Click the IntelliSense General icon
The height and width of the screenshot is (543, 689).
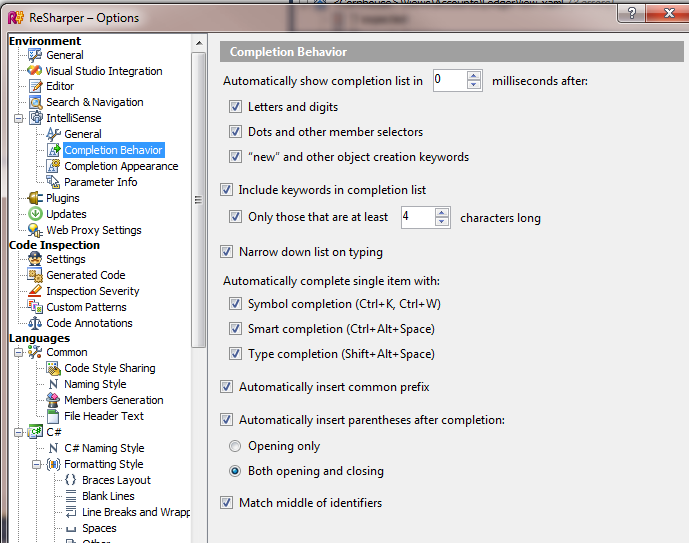53,134
